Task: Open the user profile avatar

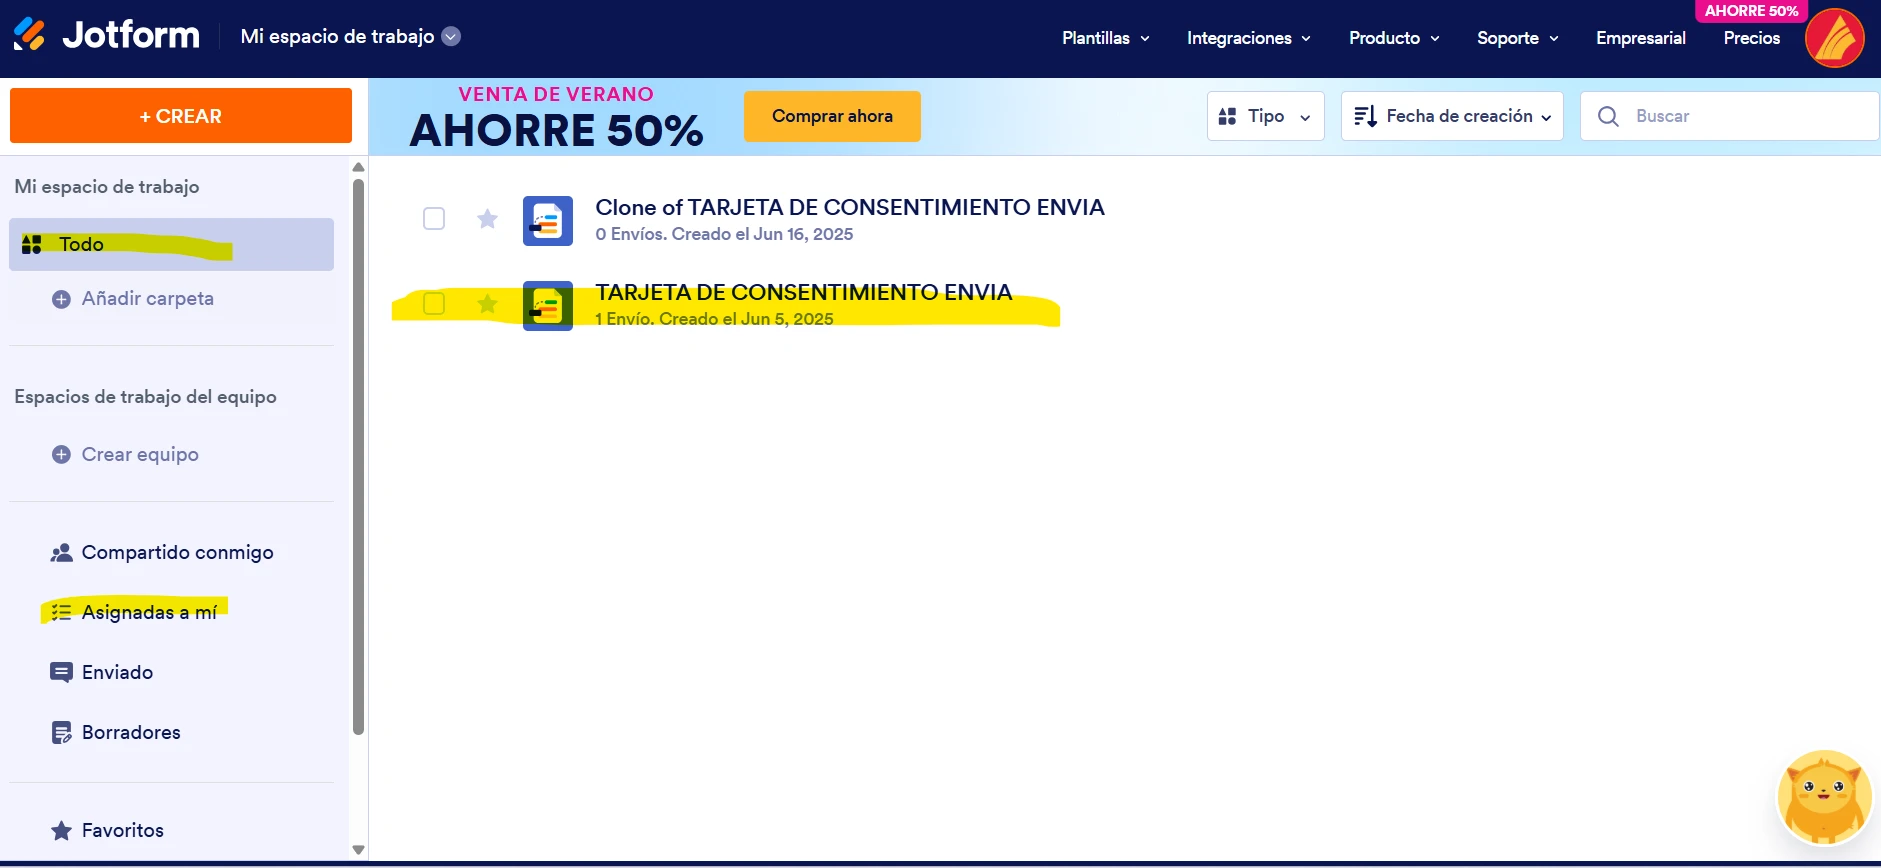Action: click(1834, 38)
